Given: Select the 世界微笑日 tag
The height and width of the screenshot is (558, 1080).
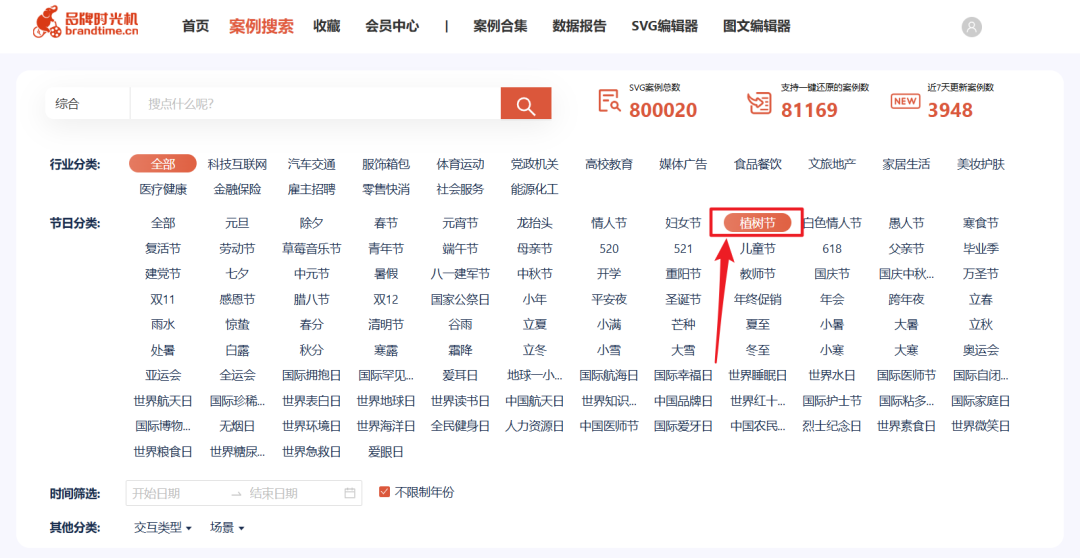Looking at the screenshot, I should coord(981,426).
